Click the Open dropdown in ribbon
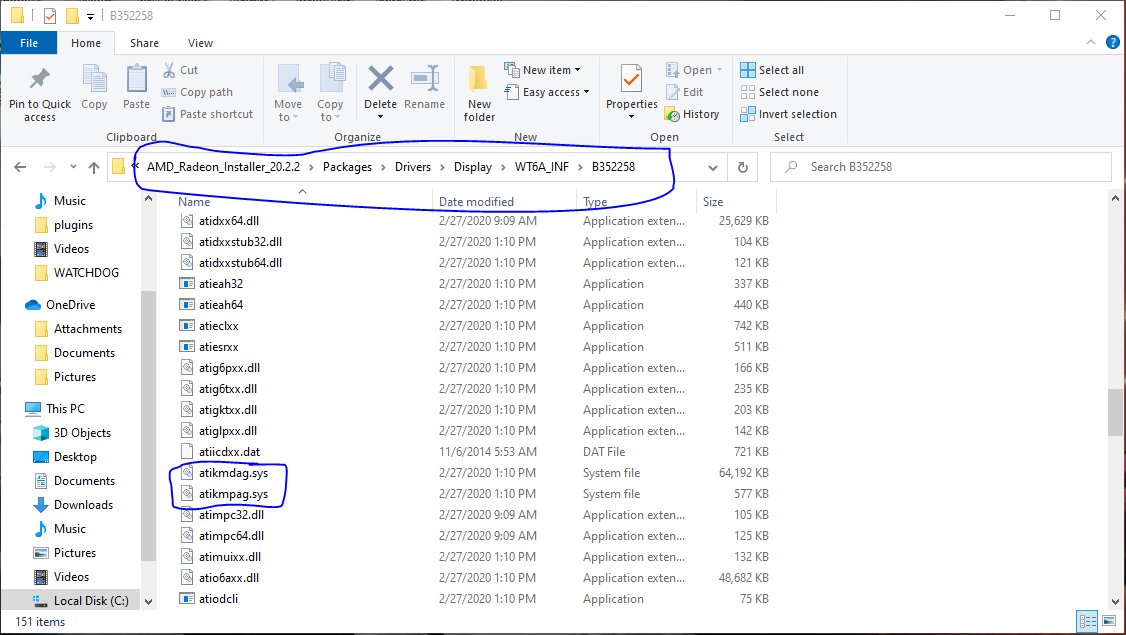Image resolution: width=1126 pixels, height=635 pixels. click(x=694, y=70)
